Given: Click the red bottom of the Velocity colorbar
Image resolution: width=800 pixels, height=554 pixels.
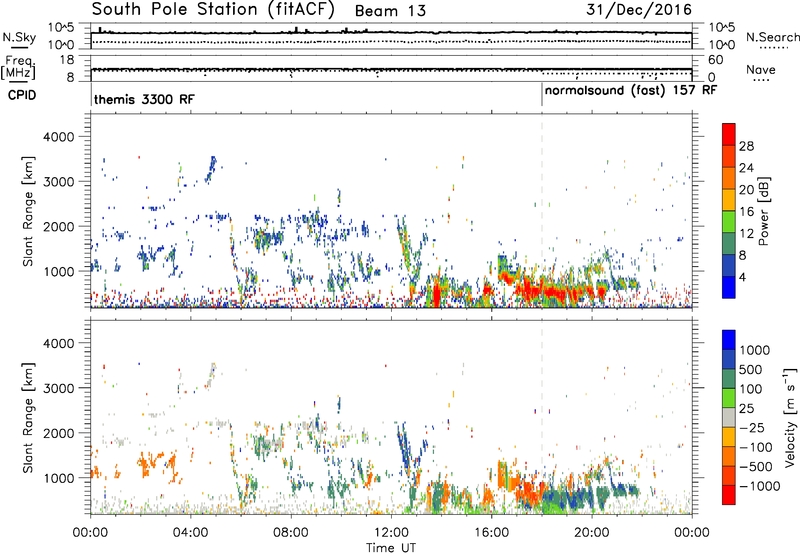Looking at the screenshot, I should [x=729, y=495].
